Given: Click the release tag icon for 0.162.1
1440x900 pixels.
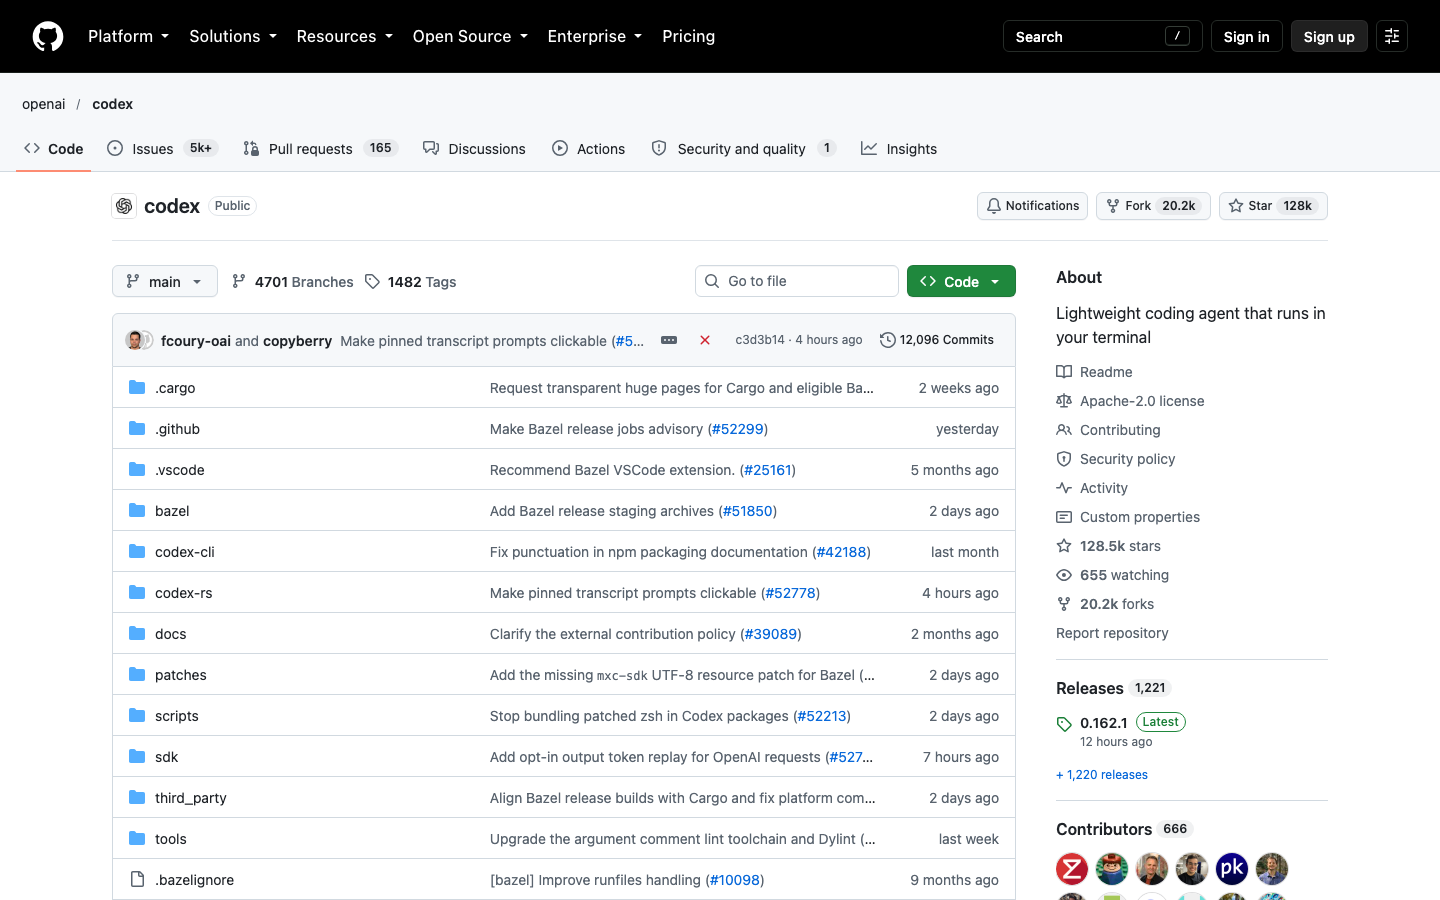Looking at the screenshot, I should click(1064, 724).
